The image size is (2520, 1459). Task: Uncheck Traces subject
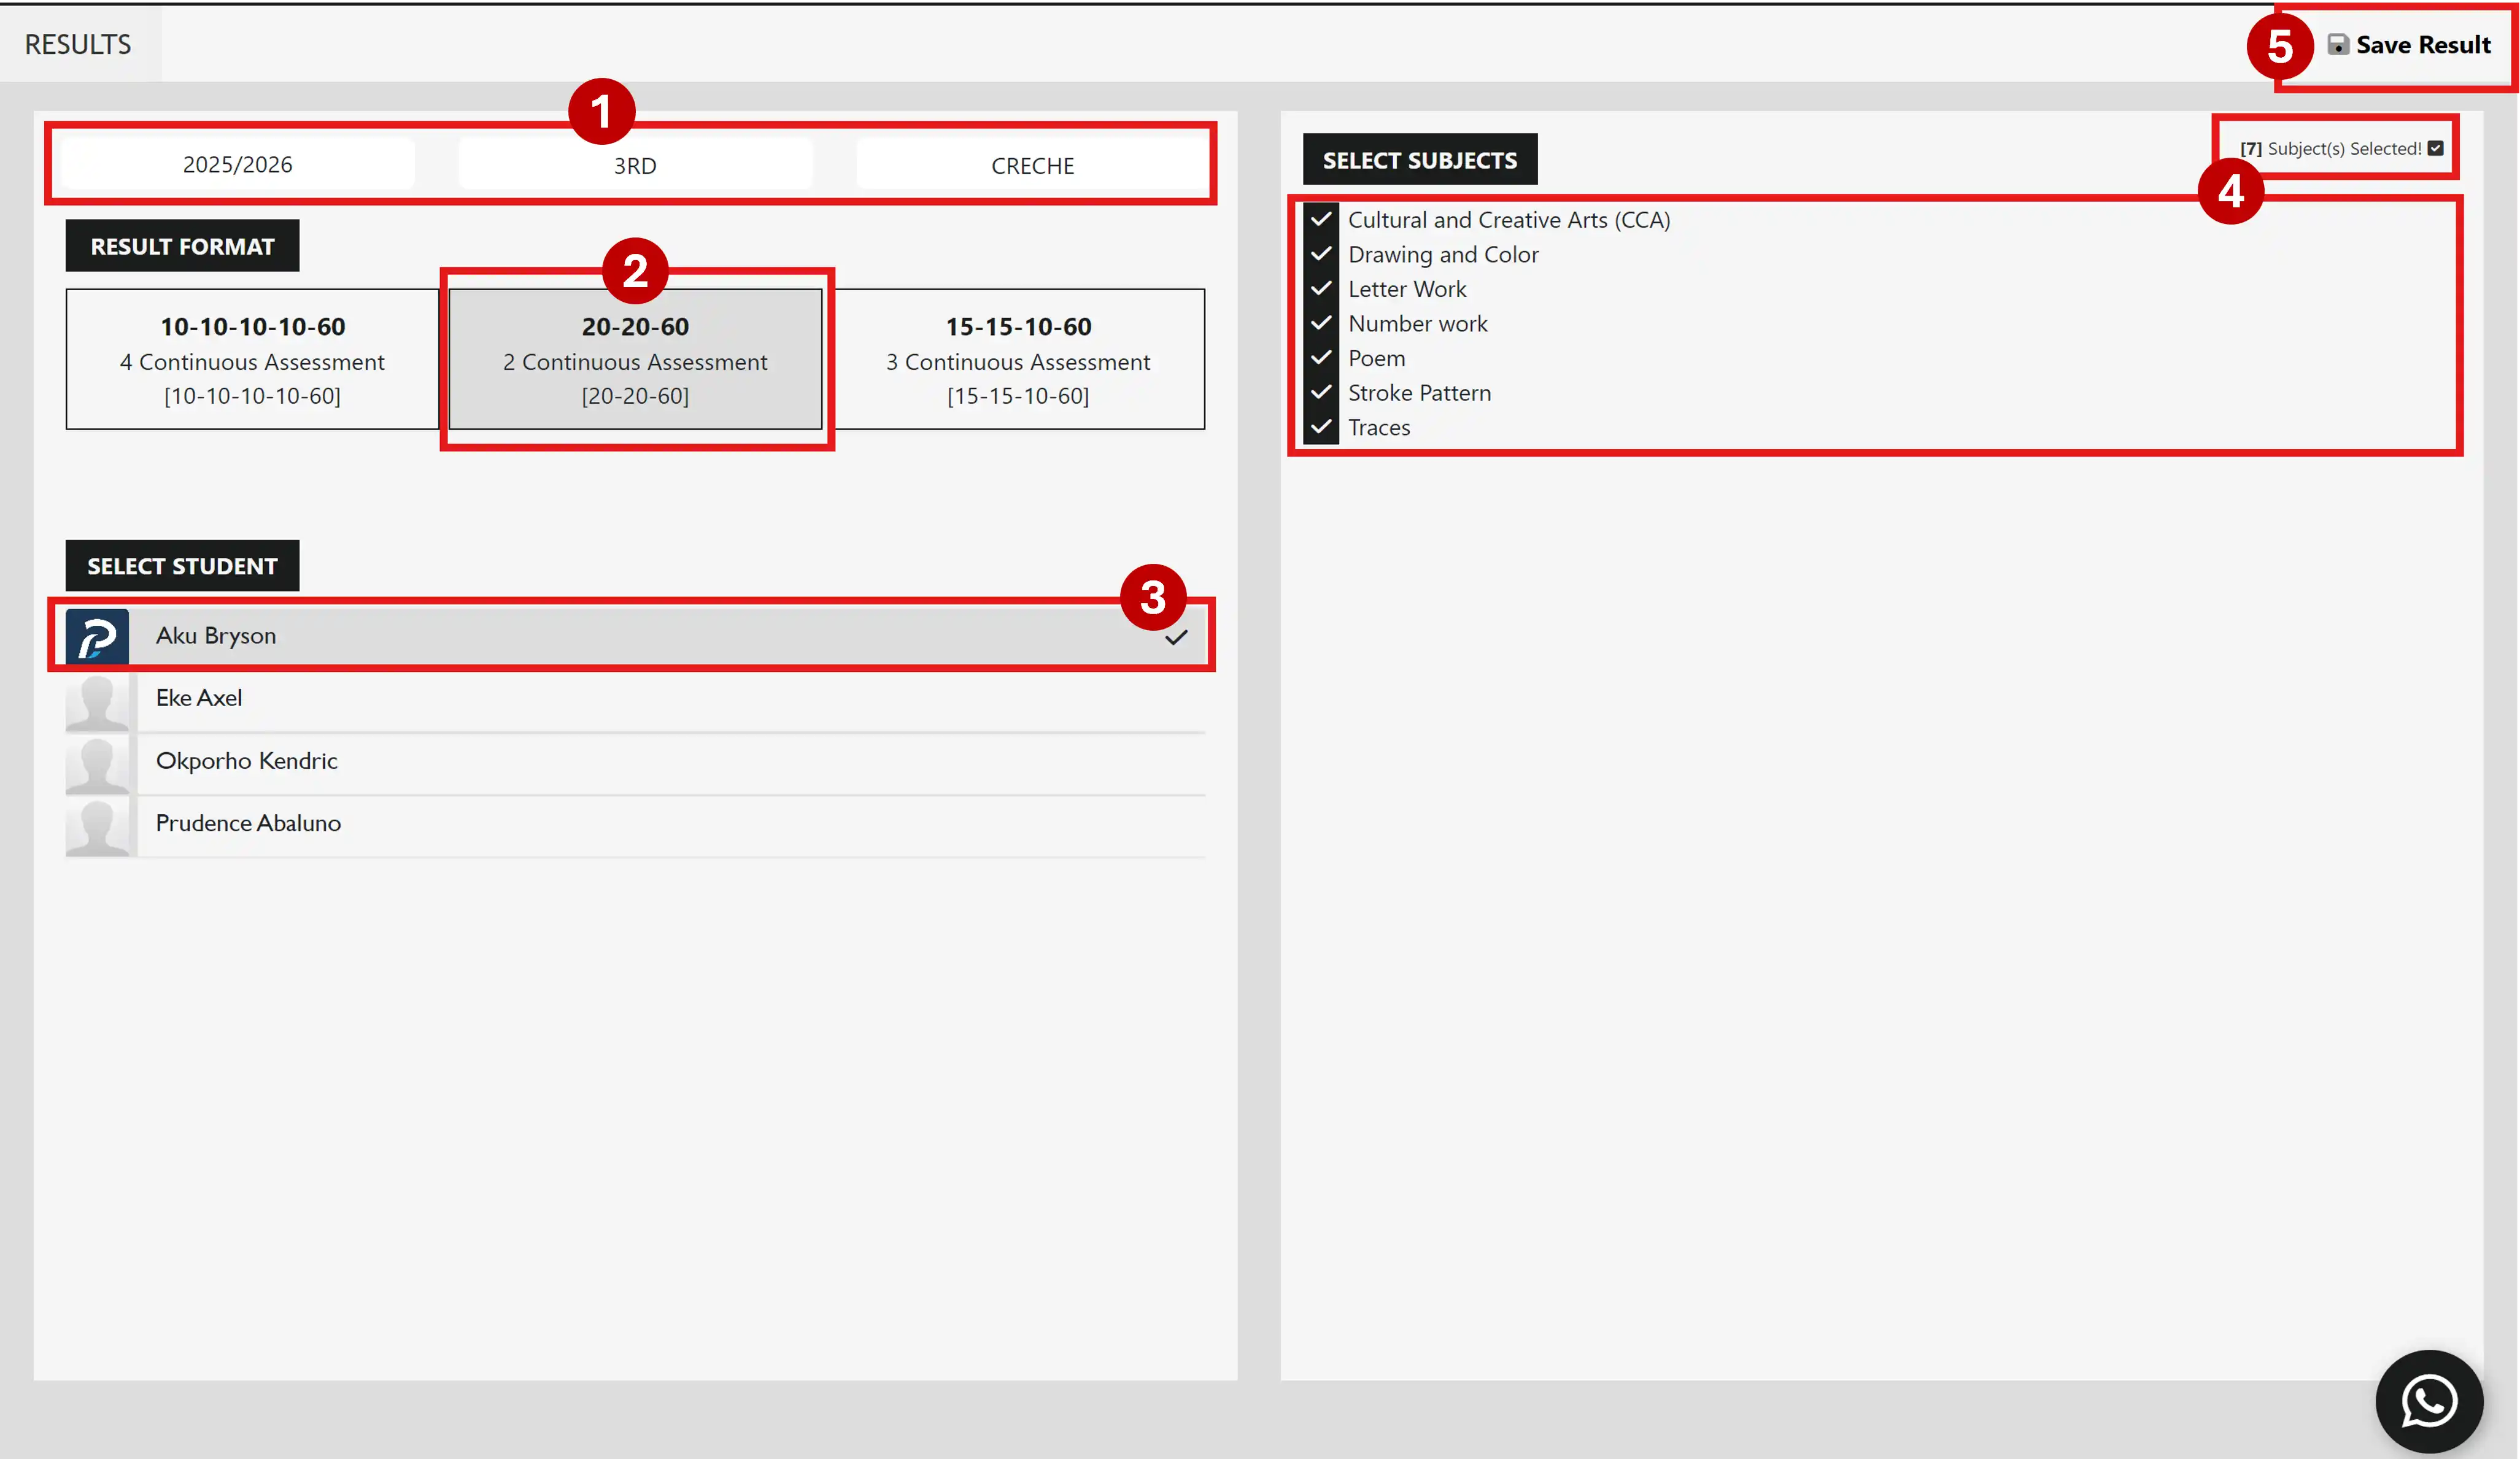[1321, 427]
